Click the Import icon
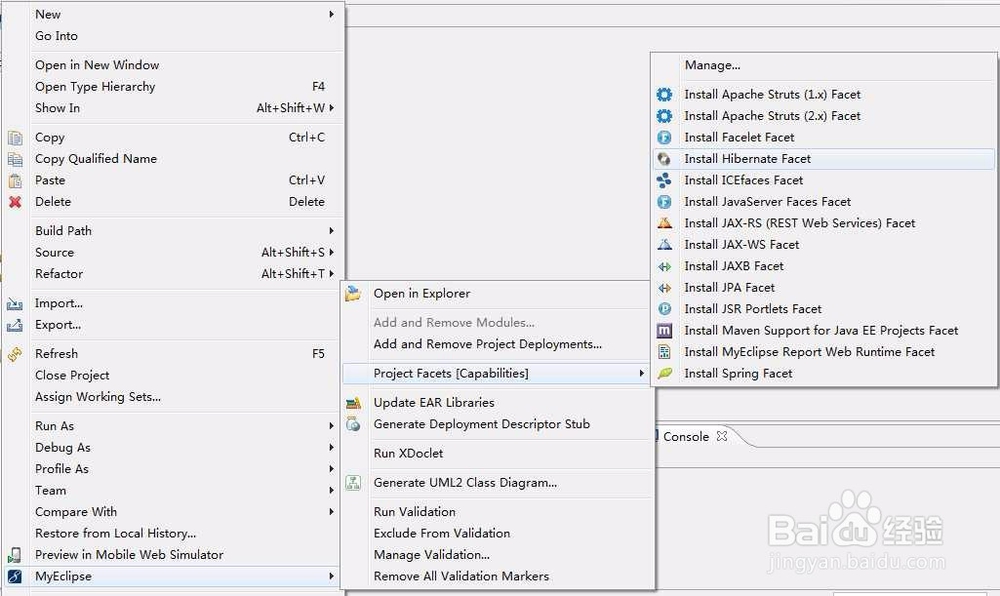 [15, 303]
